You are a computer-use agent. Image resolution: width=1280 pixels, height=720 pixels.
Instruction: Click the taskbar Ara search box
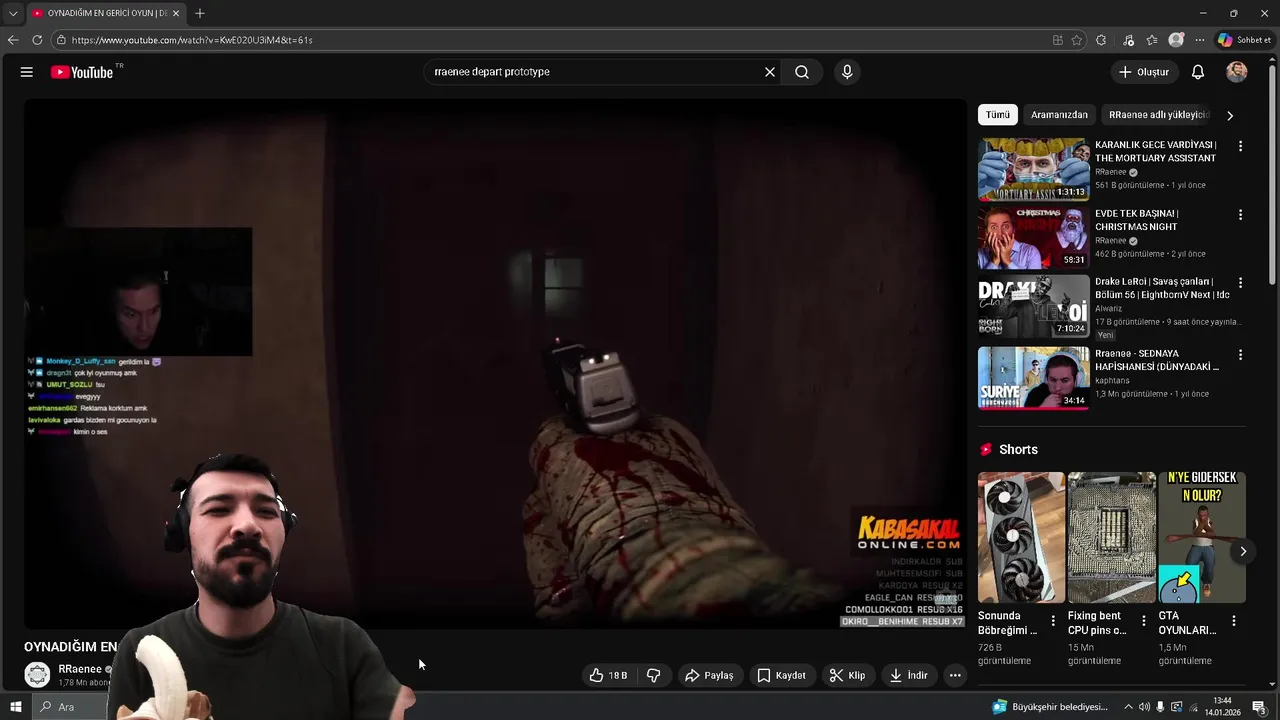(x=70, y=707)
